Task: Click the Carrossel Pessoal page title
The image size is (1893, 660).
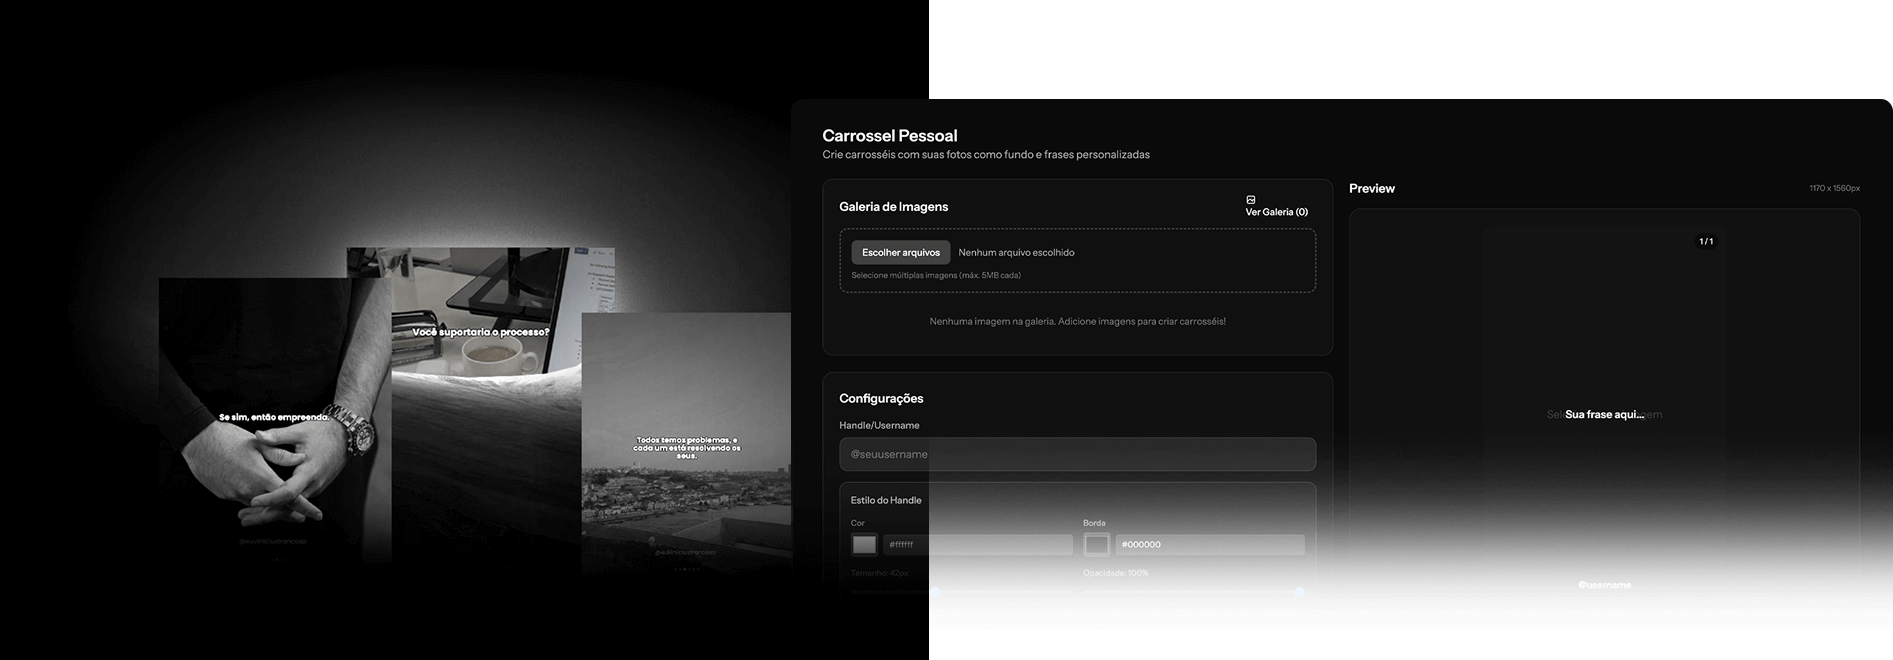Action: pos(889,136)
